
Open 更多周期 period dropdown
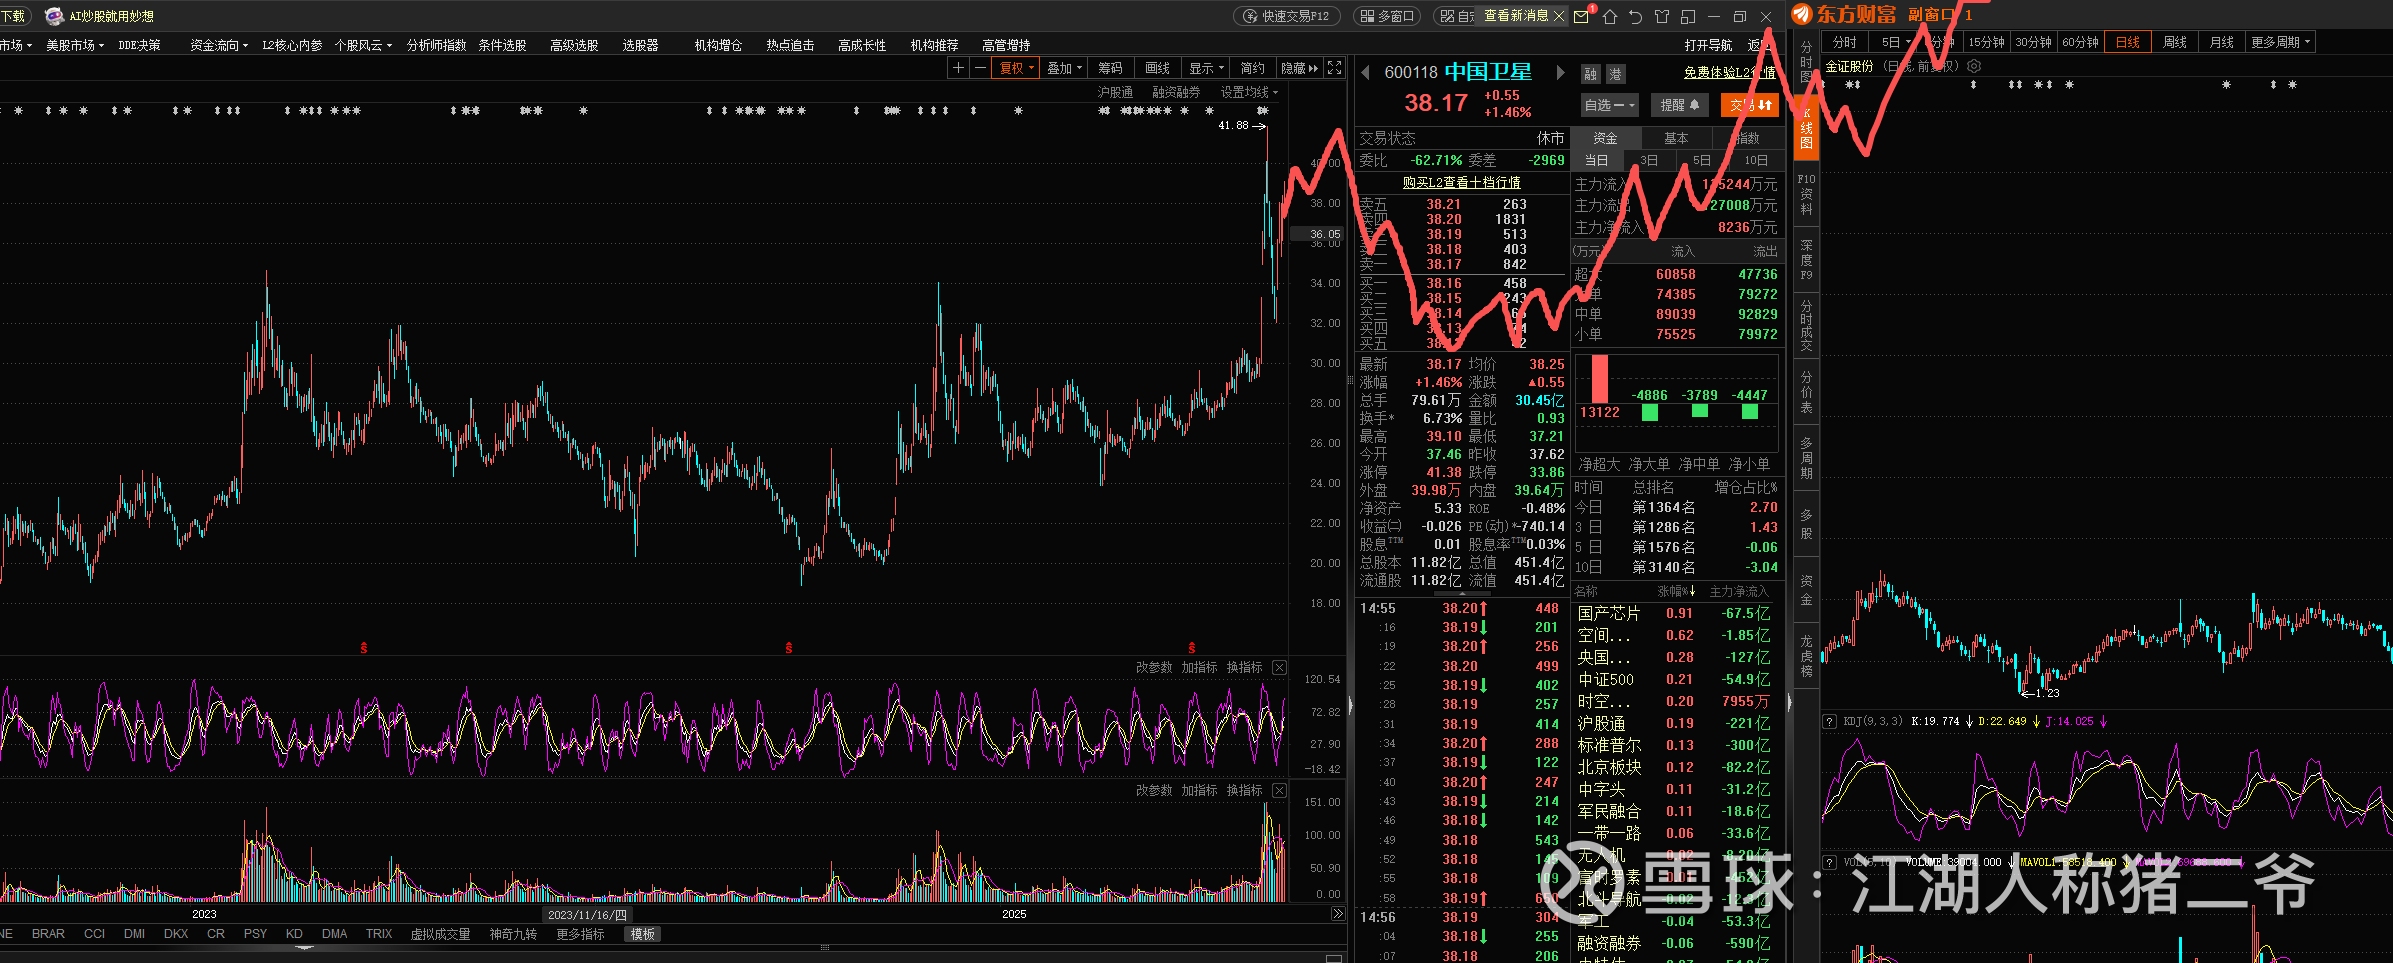[x=2280, y=42]
